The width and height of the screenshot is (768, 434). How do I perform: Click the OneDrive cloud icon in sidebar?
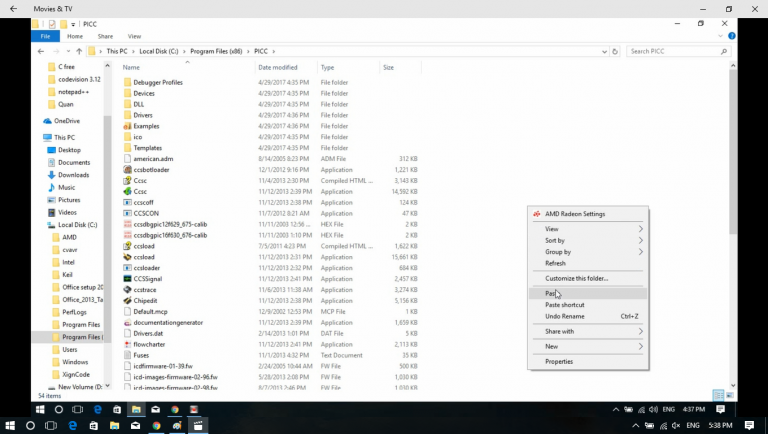click(x=47, y=121)
